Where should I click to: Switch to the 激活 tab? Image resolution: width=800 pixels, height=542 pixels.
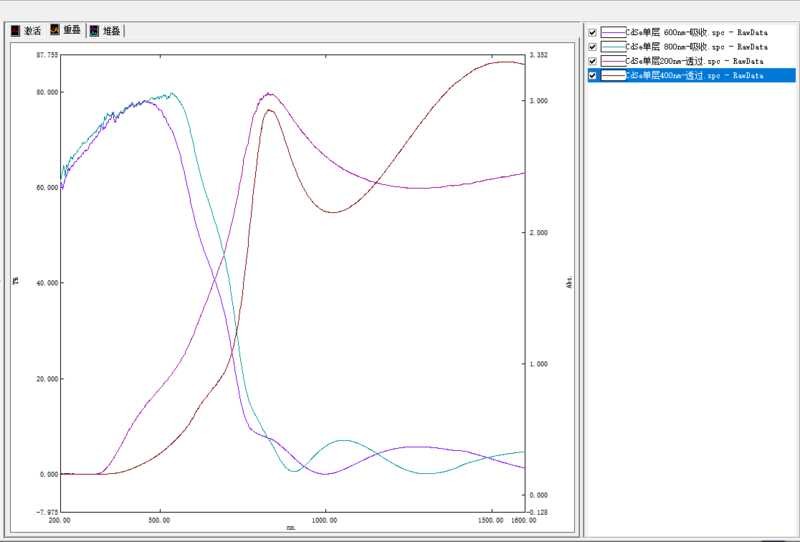[x=26, y=31]
